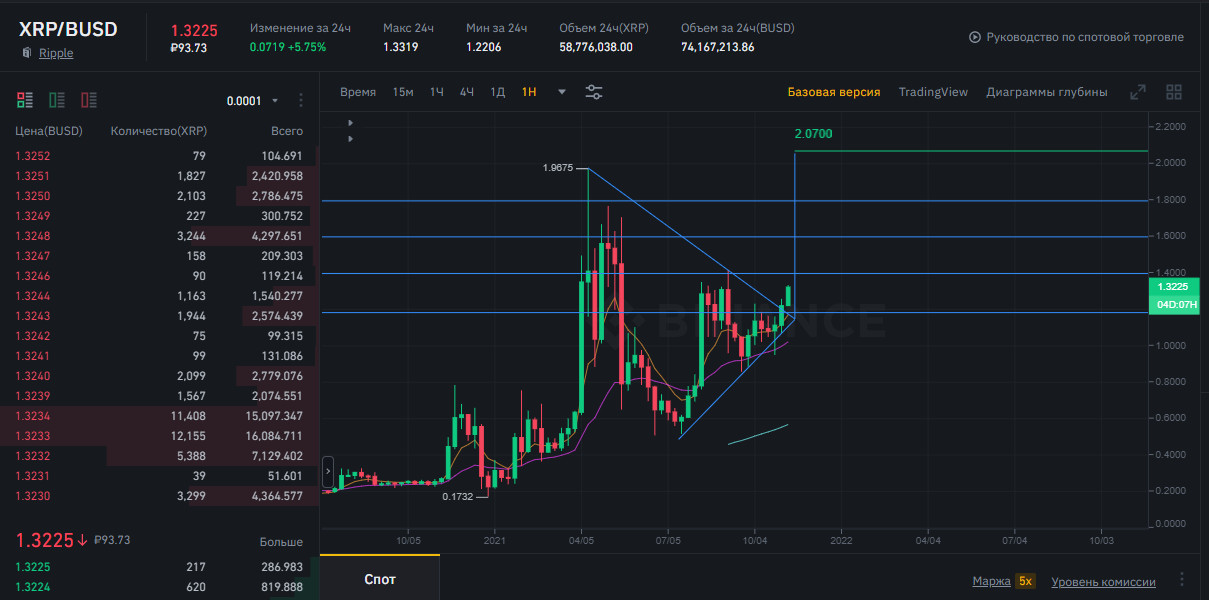
Task: Show sell orders only order book view
Action: coord(89,100)
